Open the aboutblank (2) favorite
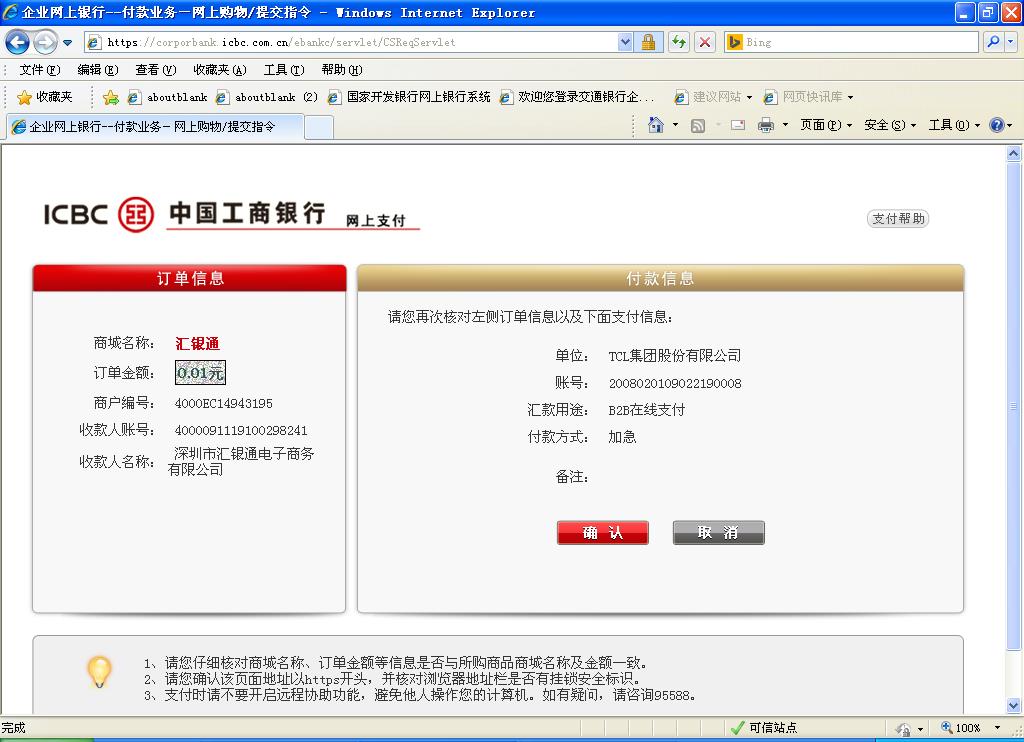 [266, 97]
